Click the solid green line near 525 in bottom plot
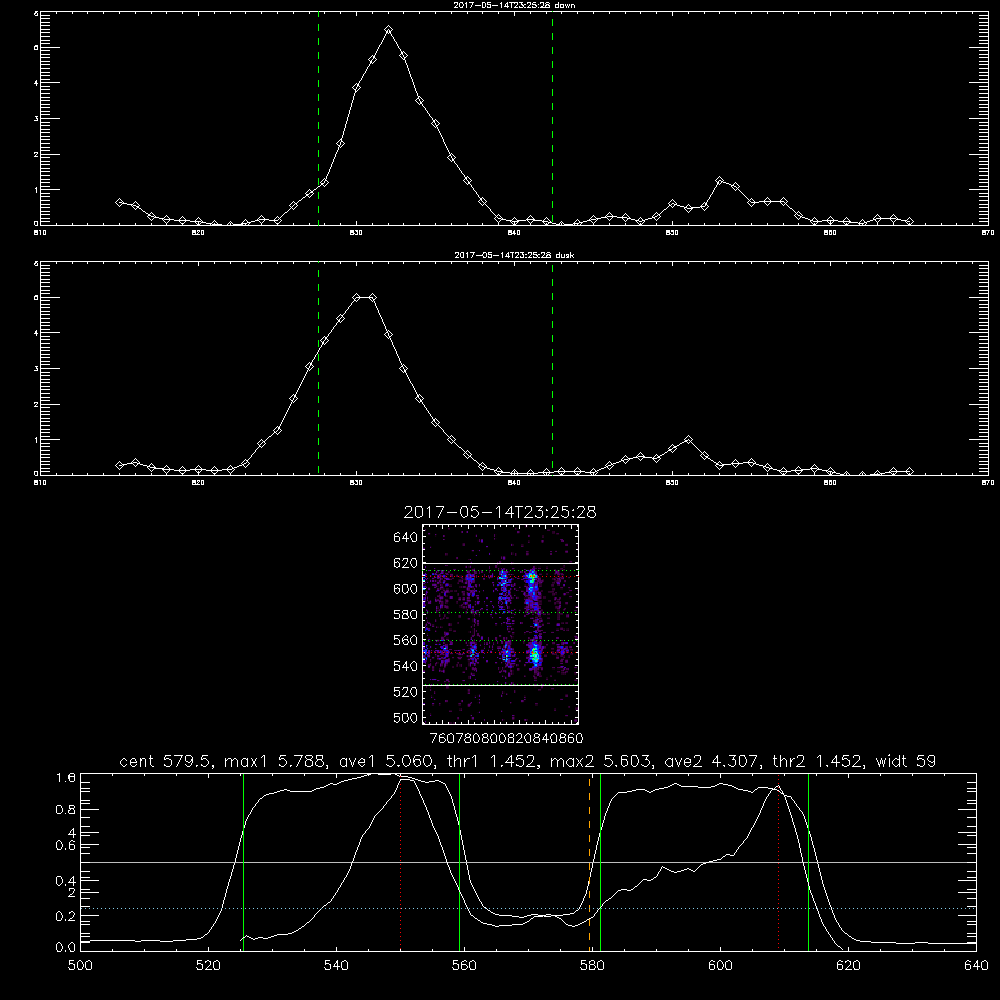The image size is (1000, 1000). (x=243, y=862)
